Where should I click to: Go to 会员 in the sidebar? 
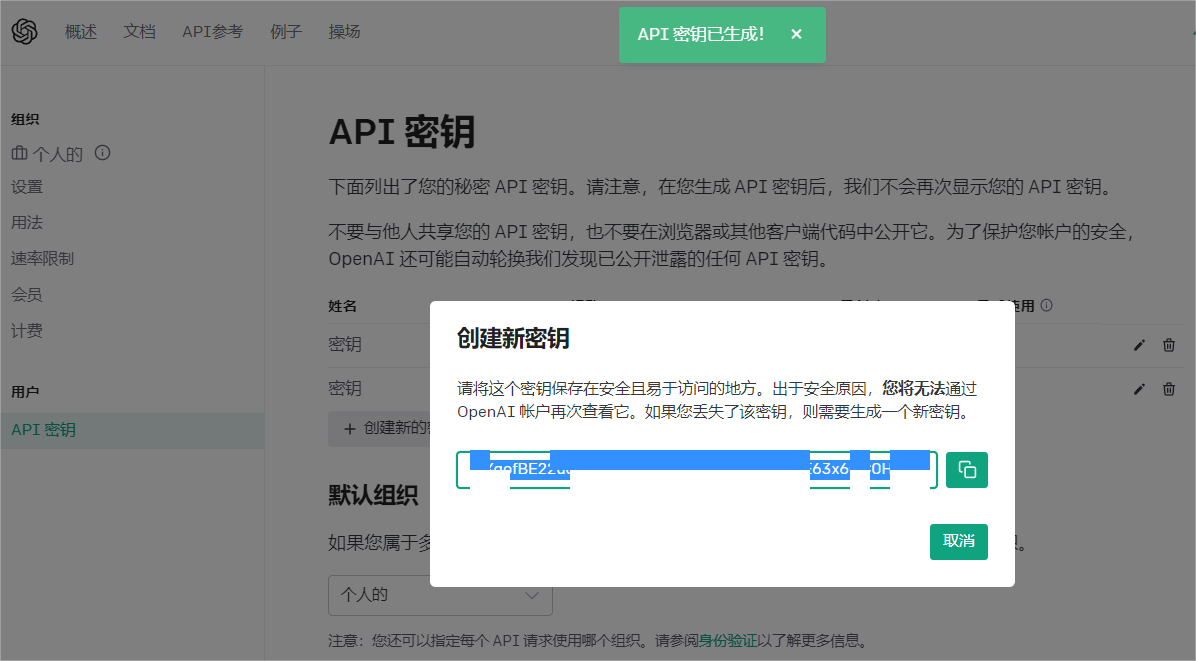[x=27, y=294]
